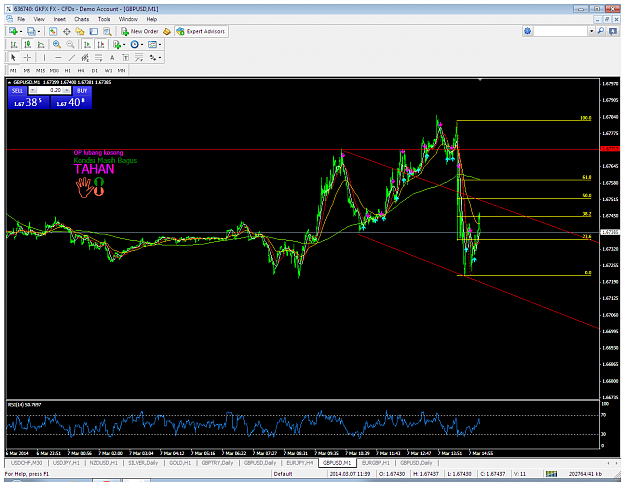625x482 pixels.
Task: Switch to M30 timeframe
Action: coord(54,71)
